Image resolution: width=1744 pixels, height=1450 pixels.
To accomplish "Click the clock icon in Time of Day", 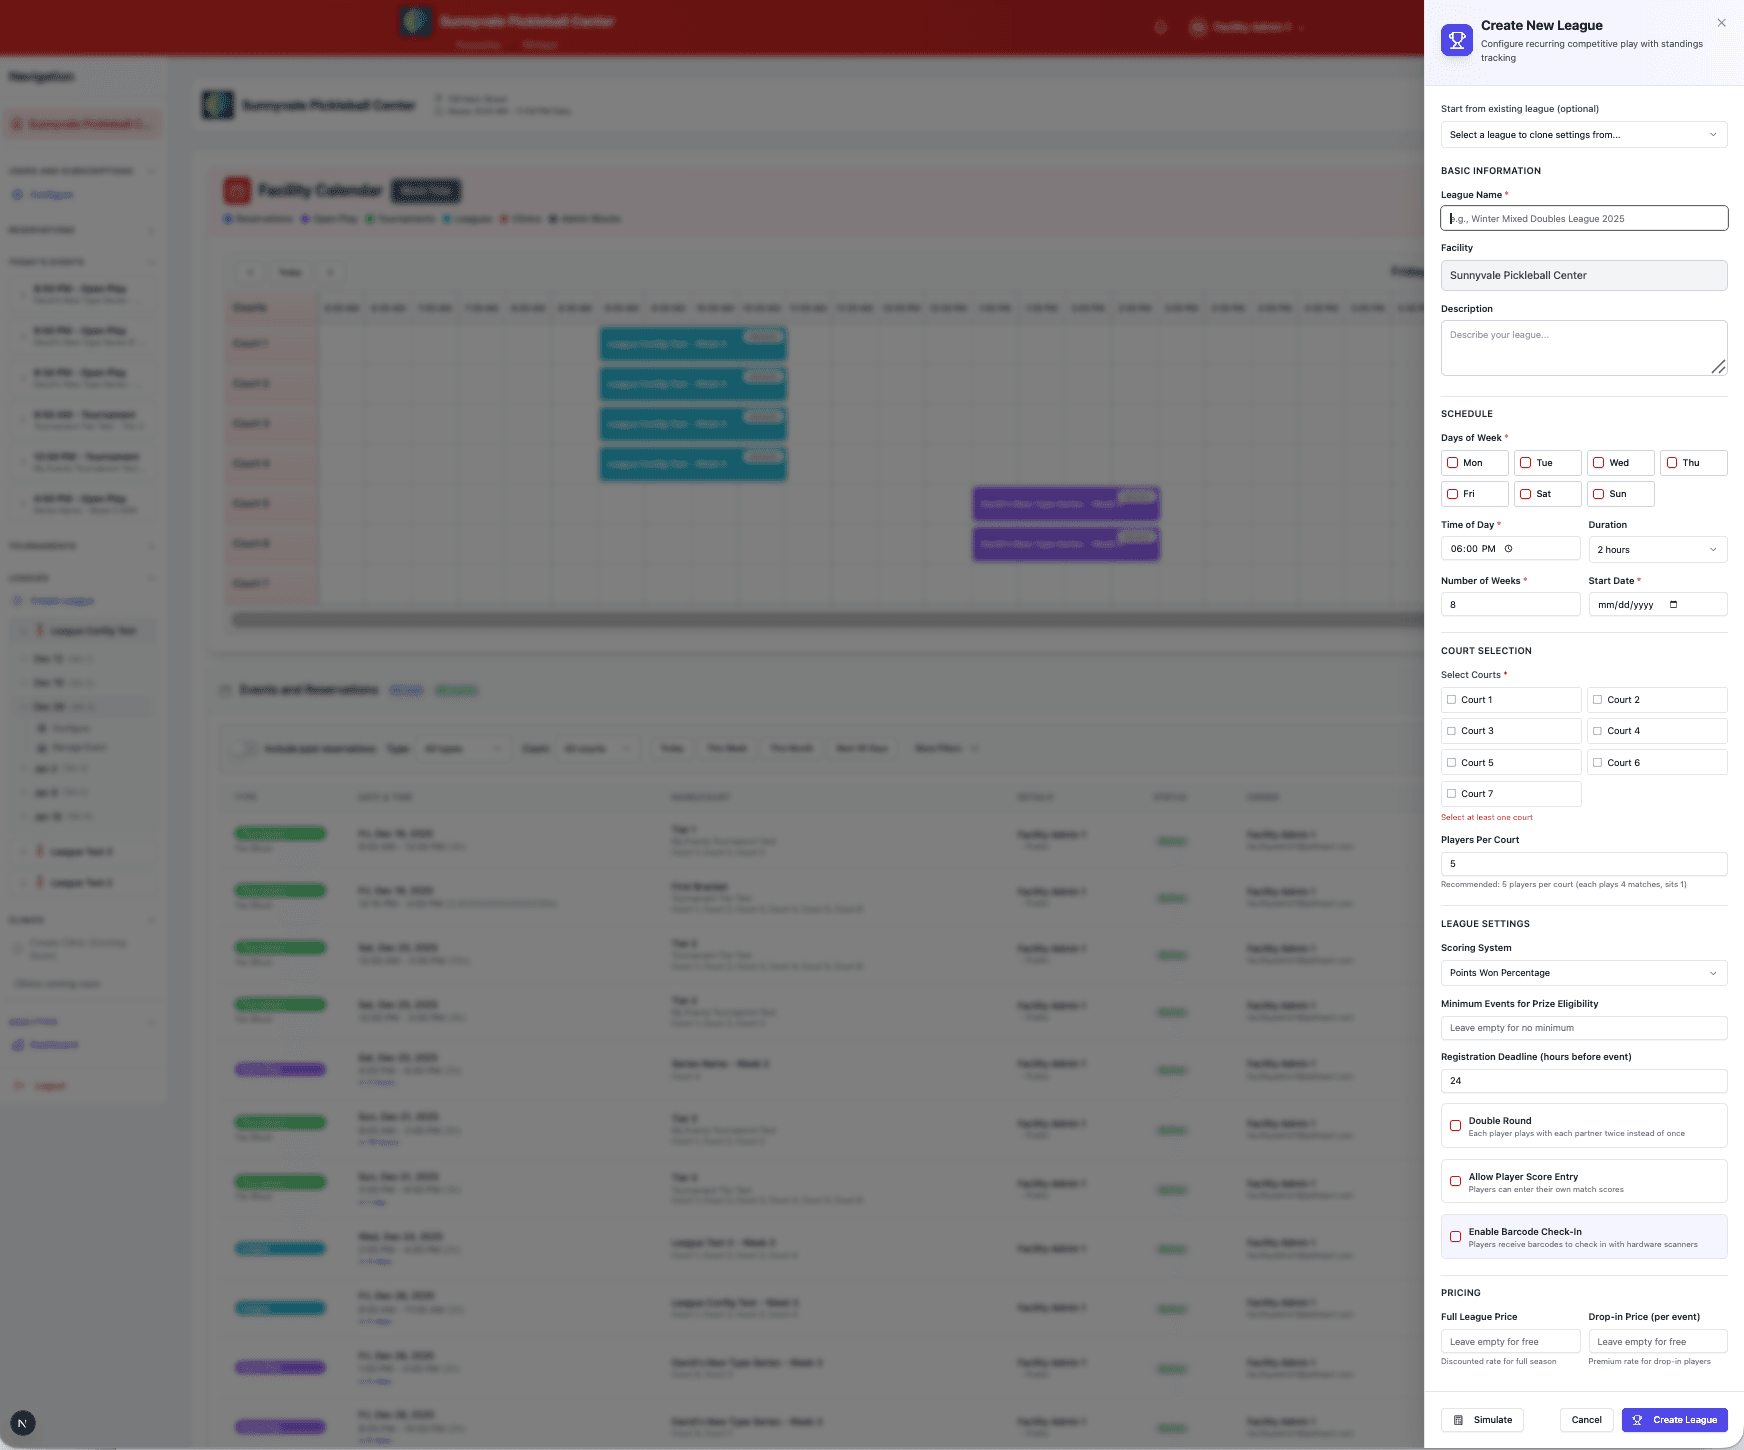I will 1508,549.
